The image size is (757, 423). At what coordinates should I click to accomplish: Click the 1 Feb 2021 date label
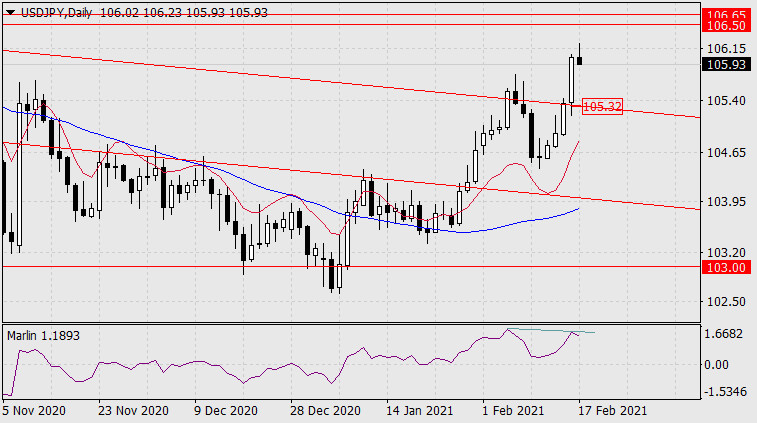pyautogui.click(x=513, y=411)
